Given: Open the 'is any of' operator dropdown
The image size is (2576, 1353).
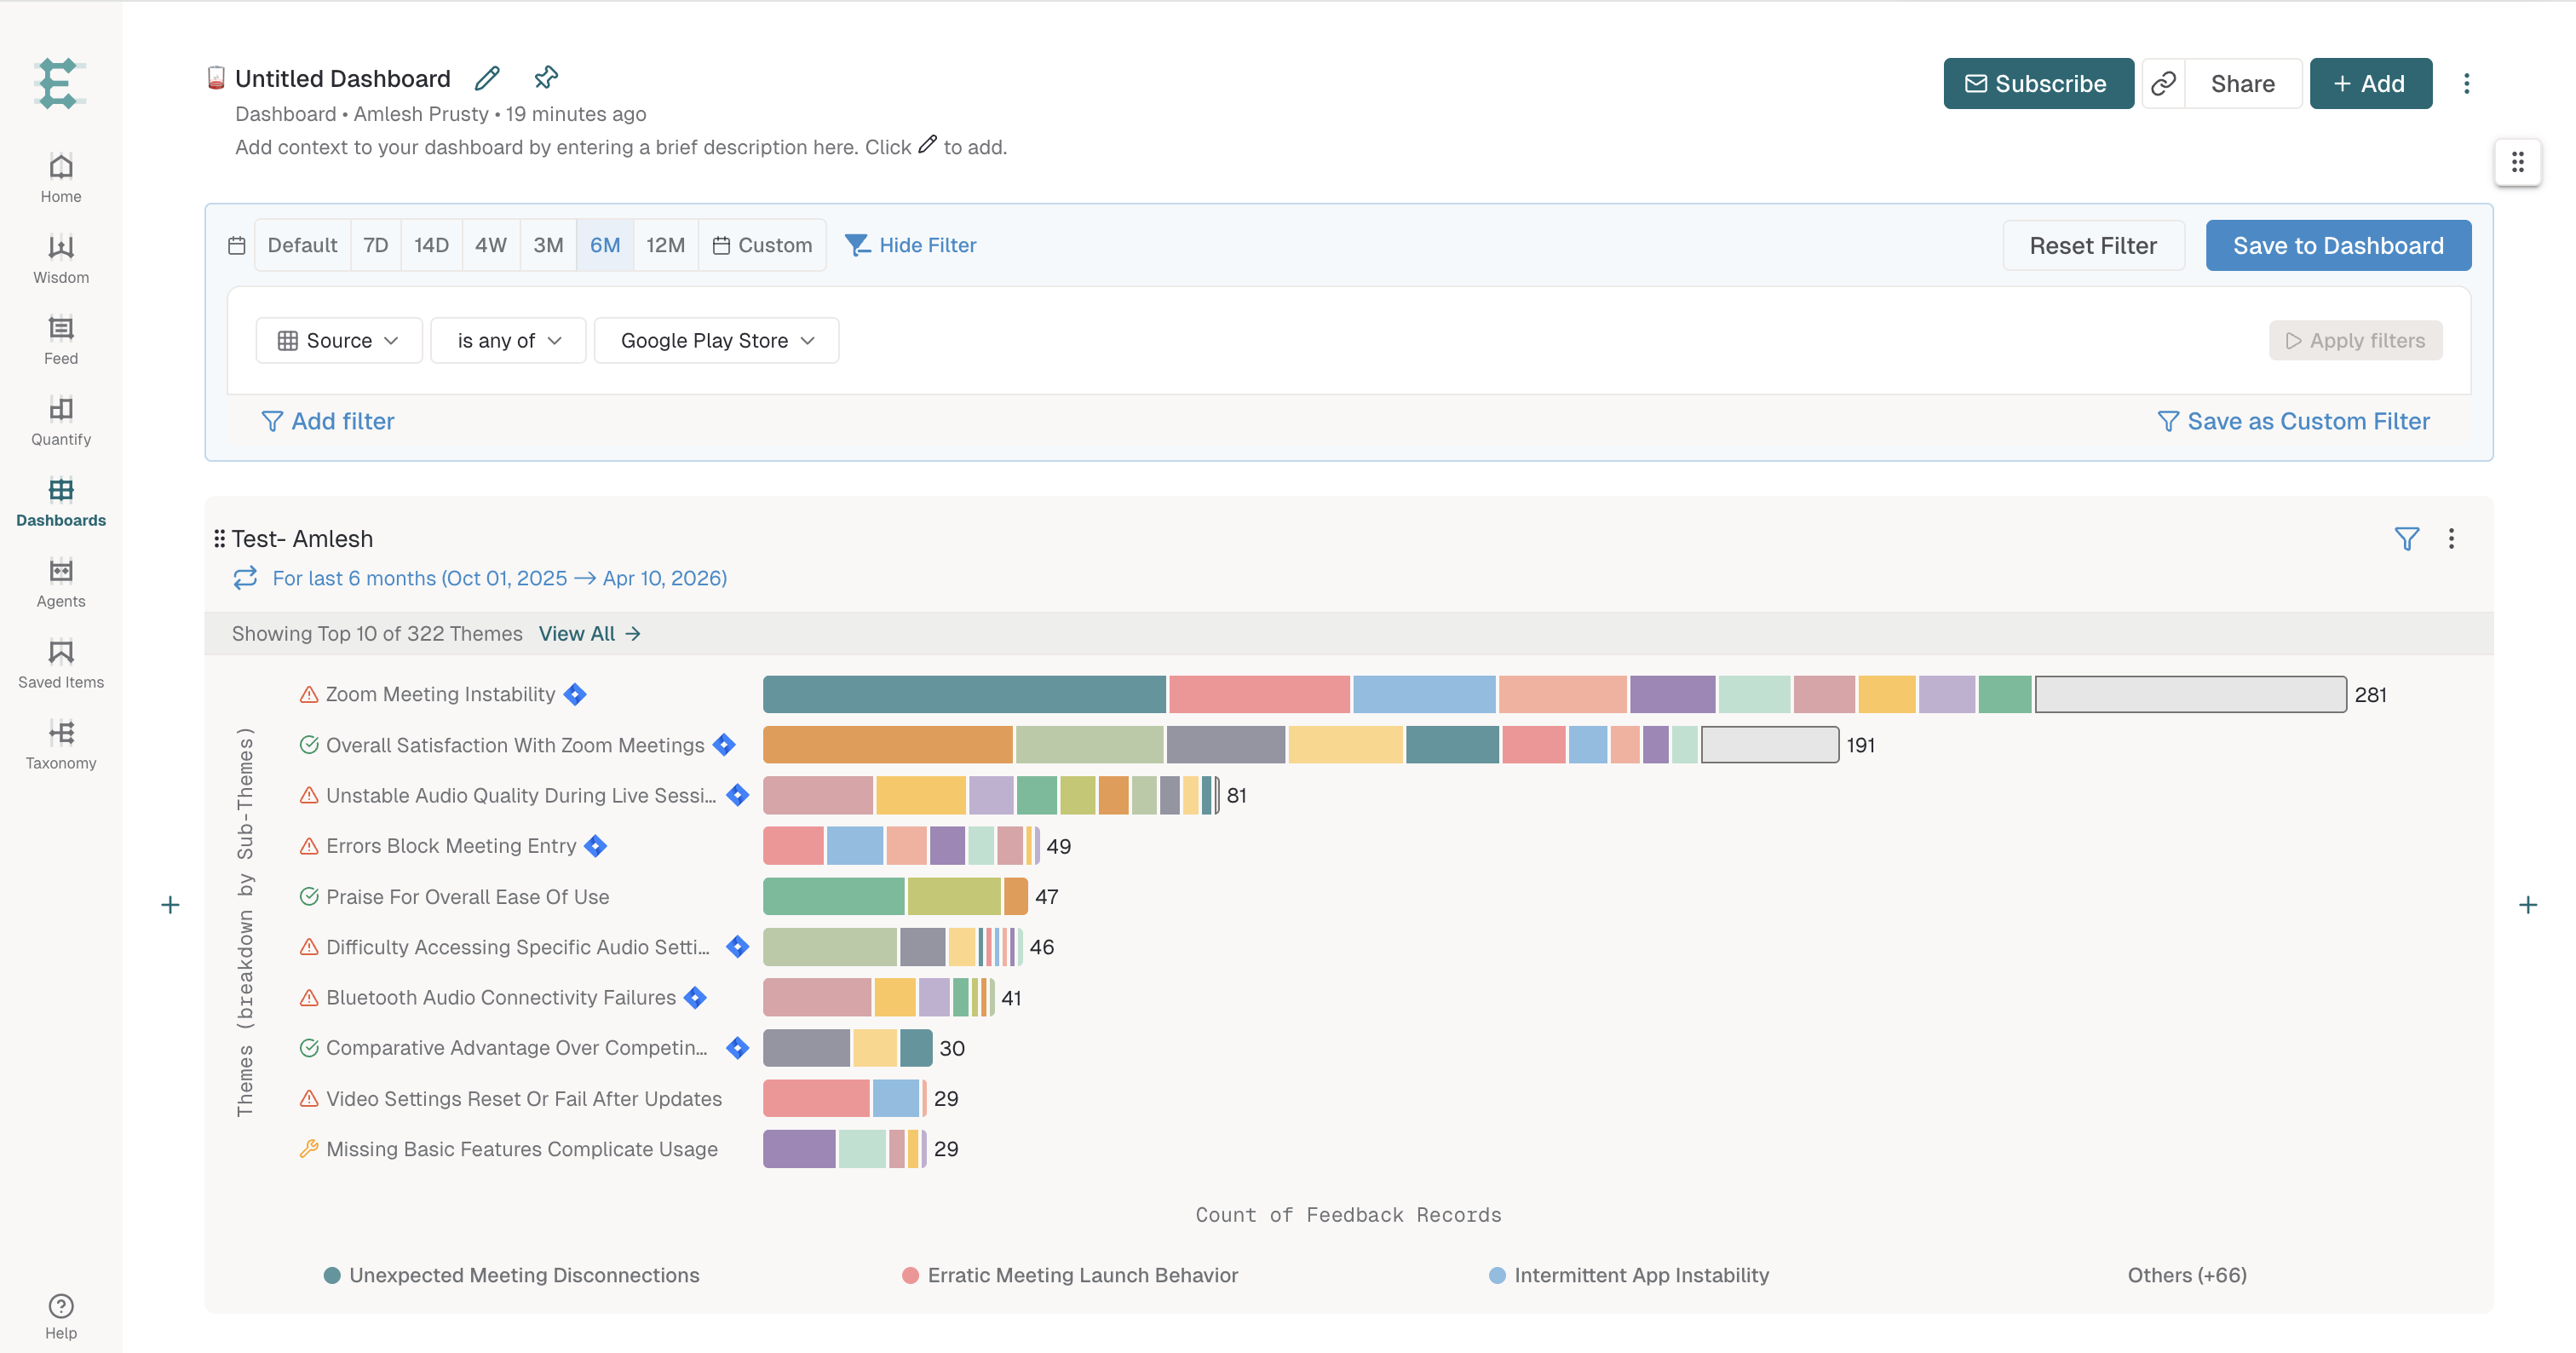Looking at the screenshot, I should [508, 341].
